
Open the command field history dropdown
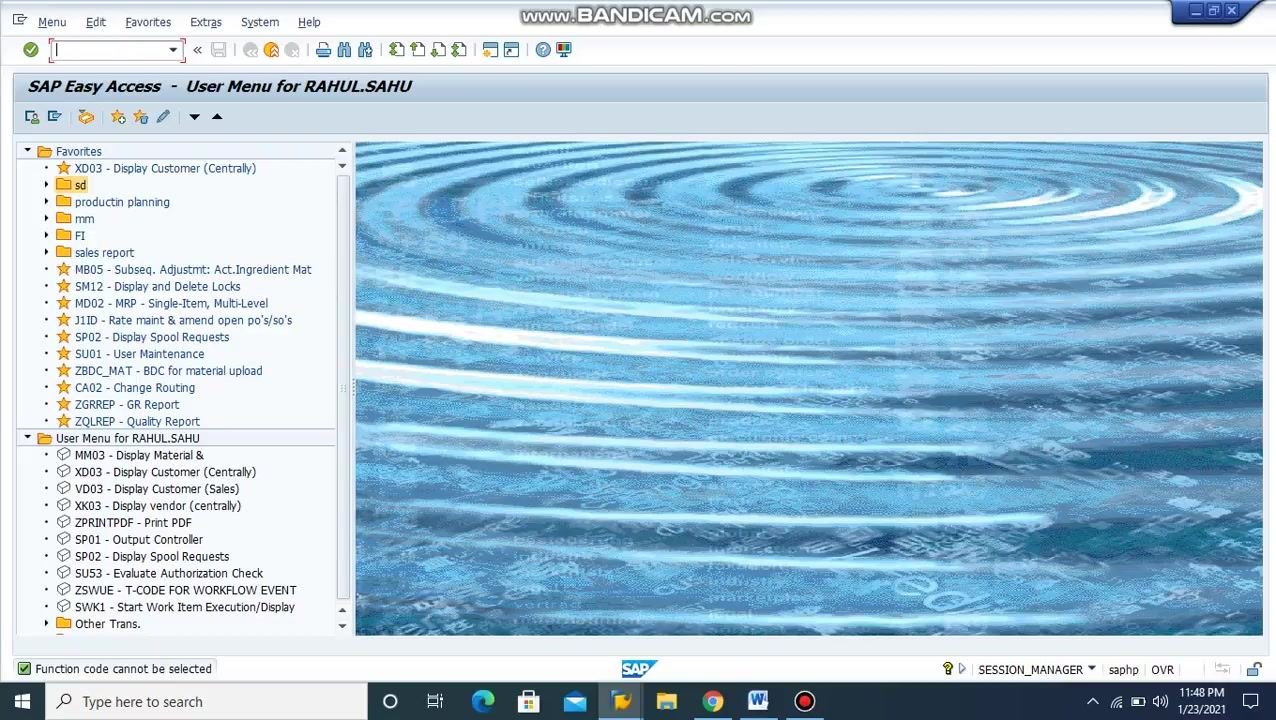(173, 50)
